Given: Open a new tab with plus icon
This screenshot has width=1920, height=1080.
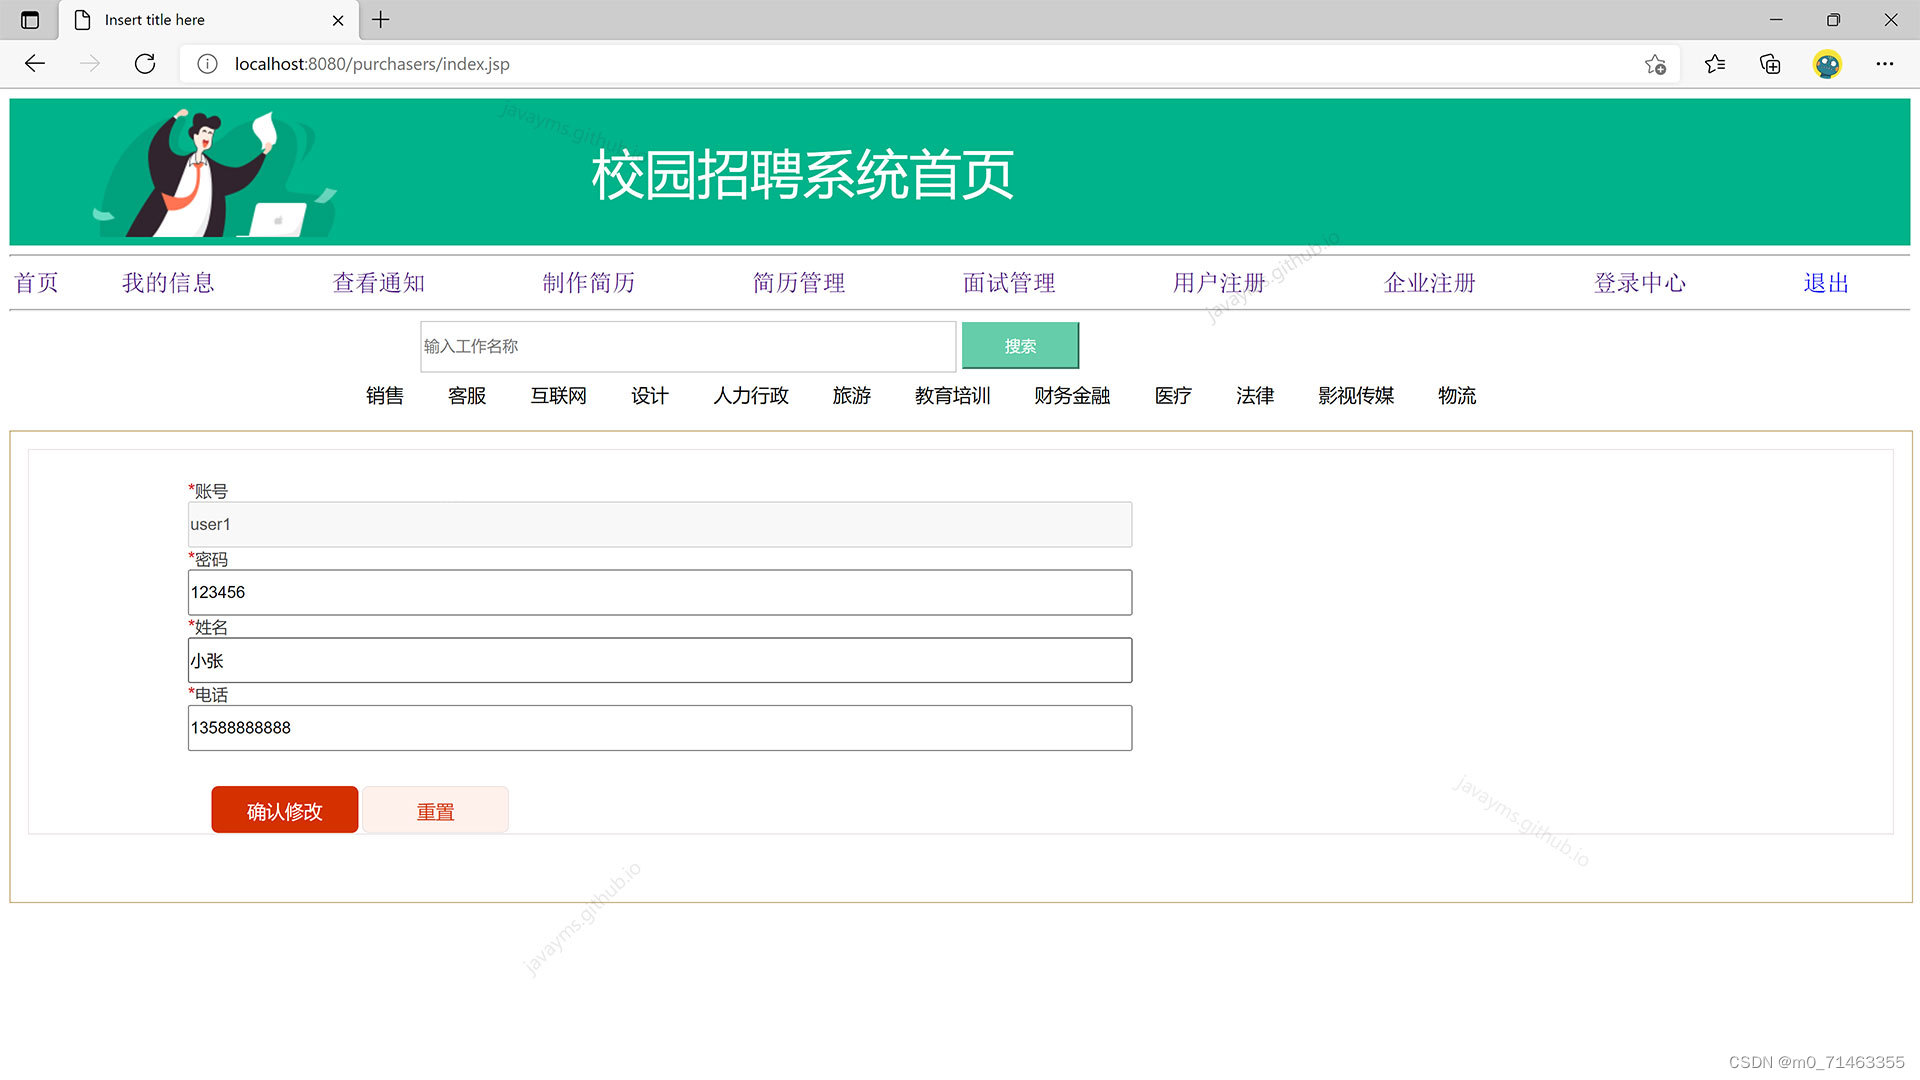Looking at the screenshot, I should (381, 20).
